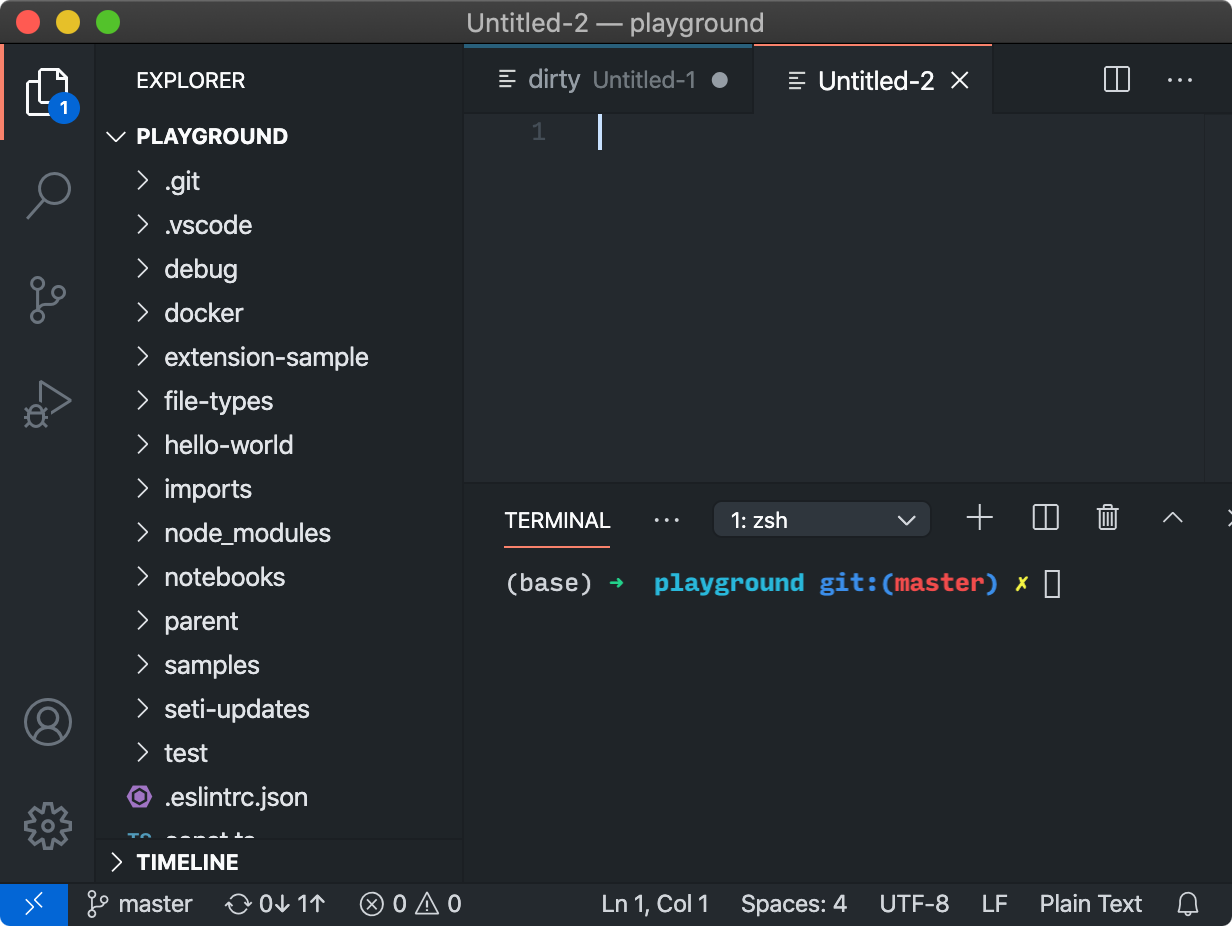Image resolution: width=1232 pixels, height=926 pixels.
Task: Click master branch in the status bar
Action: (x=140, y=903)
